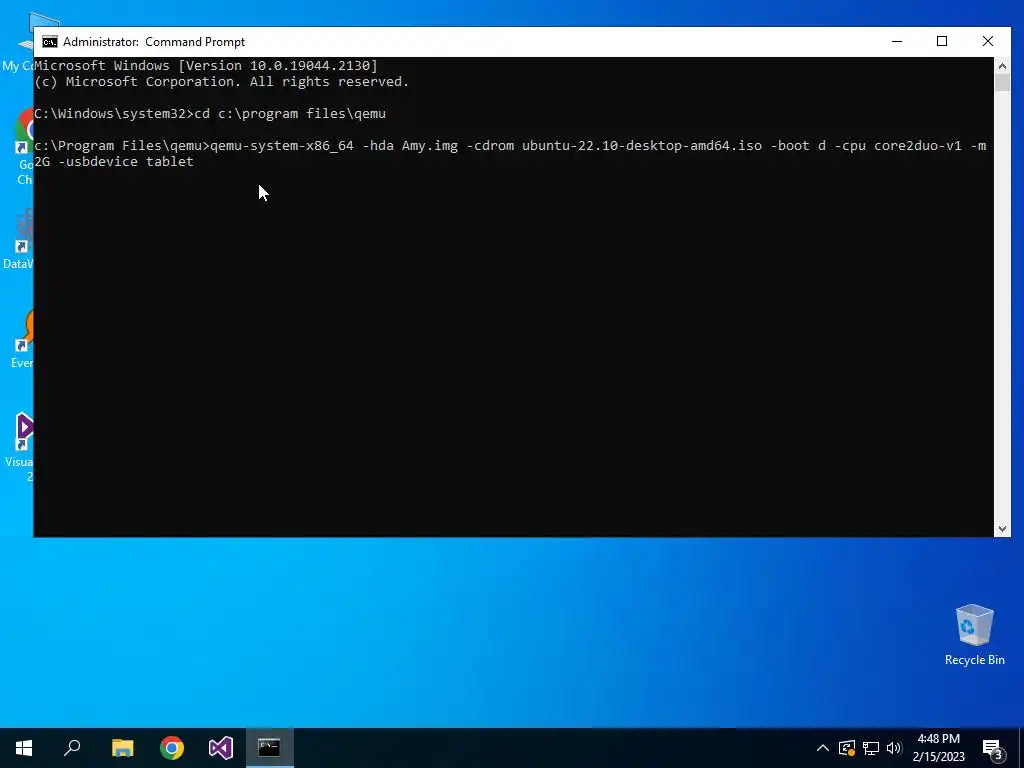
Task: Click the Microsoft Windows version line
Action: [206, 65]
